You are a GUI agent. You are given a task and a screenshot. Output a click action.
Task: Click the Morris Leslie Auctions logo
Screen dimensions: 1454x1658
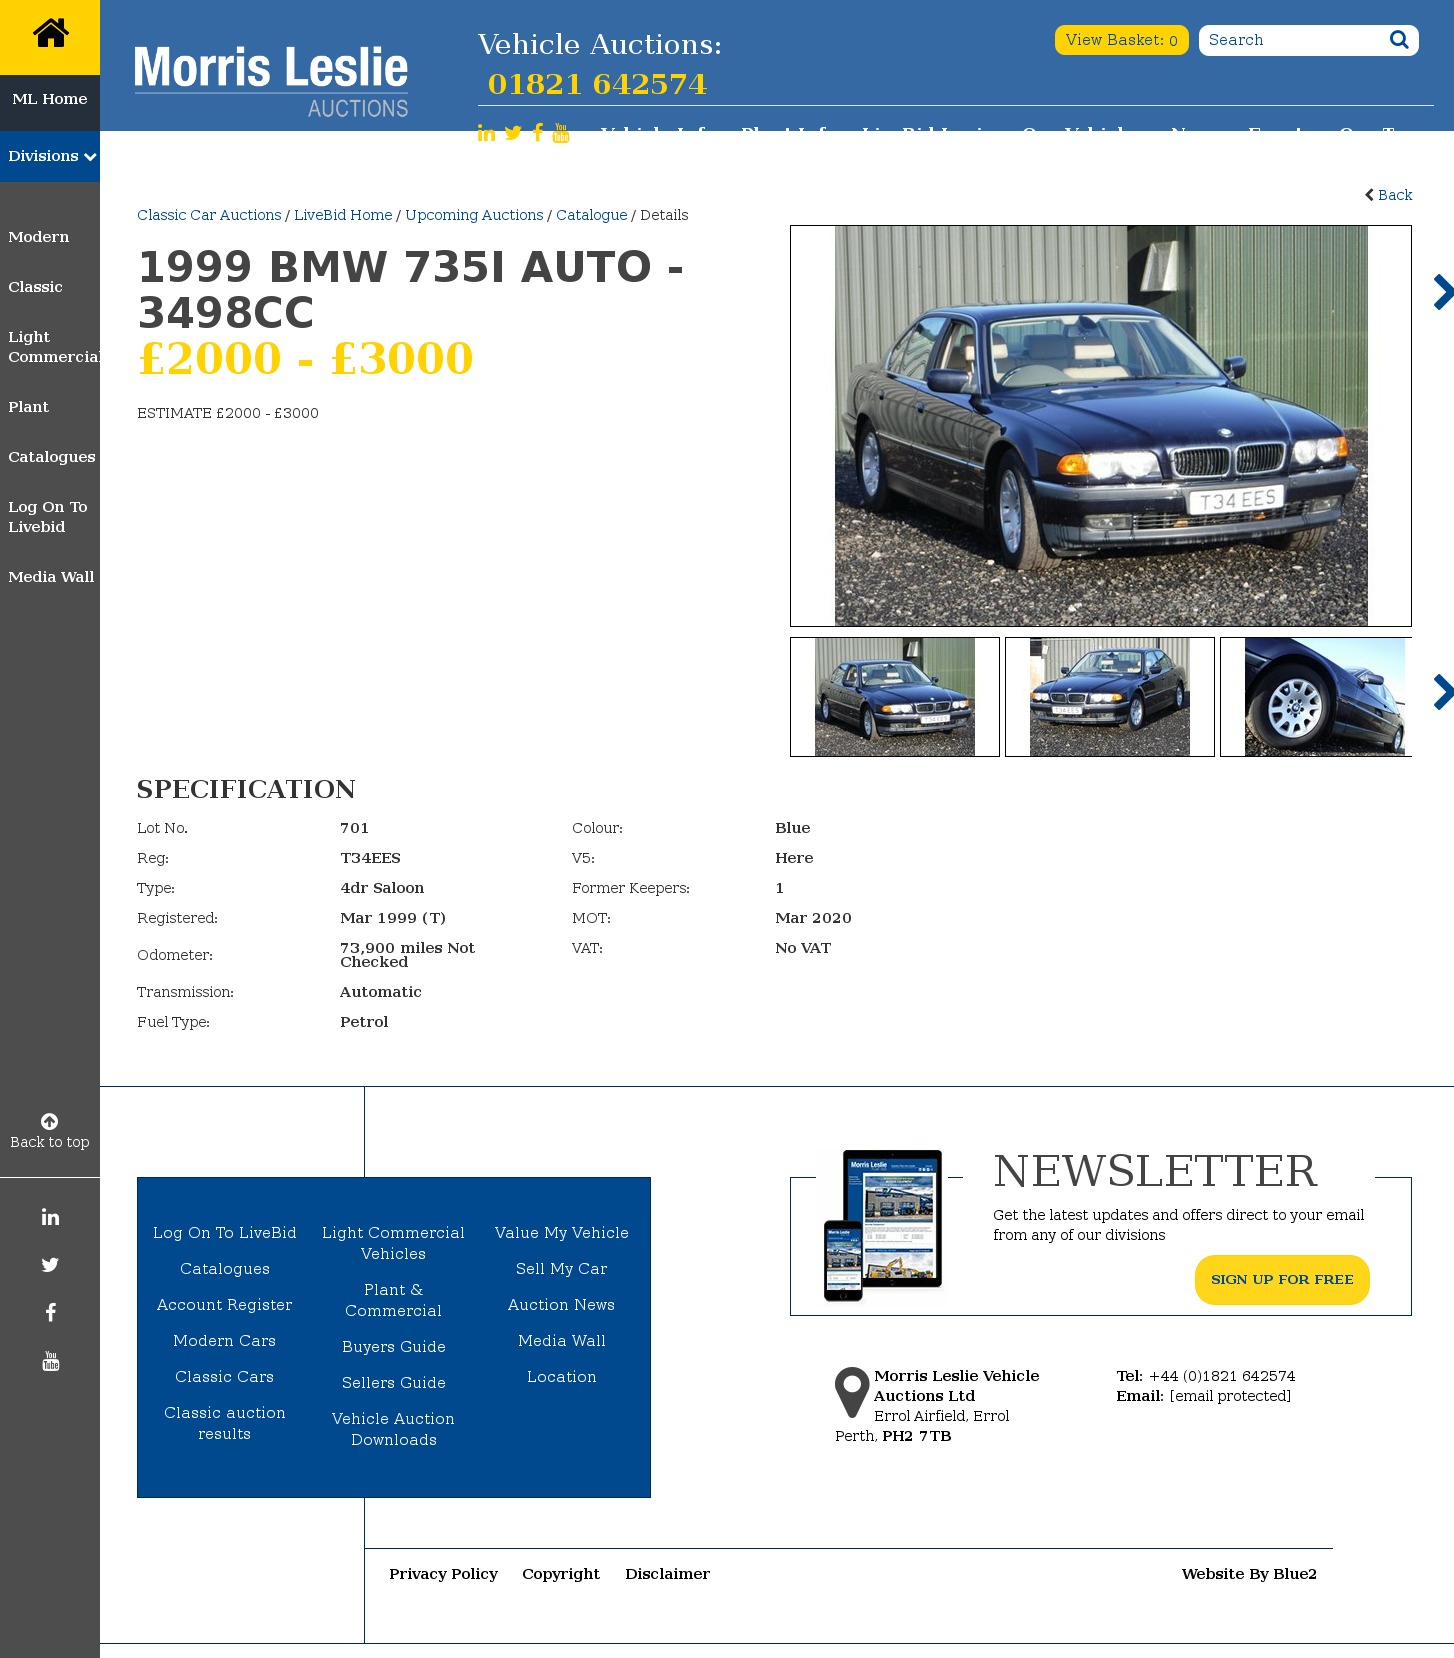tap(271, 82)
